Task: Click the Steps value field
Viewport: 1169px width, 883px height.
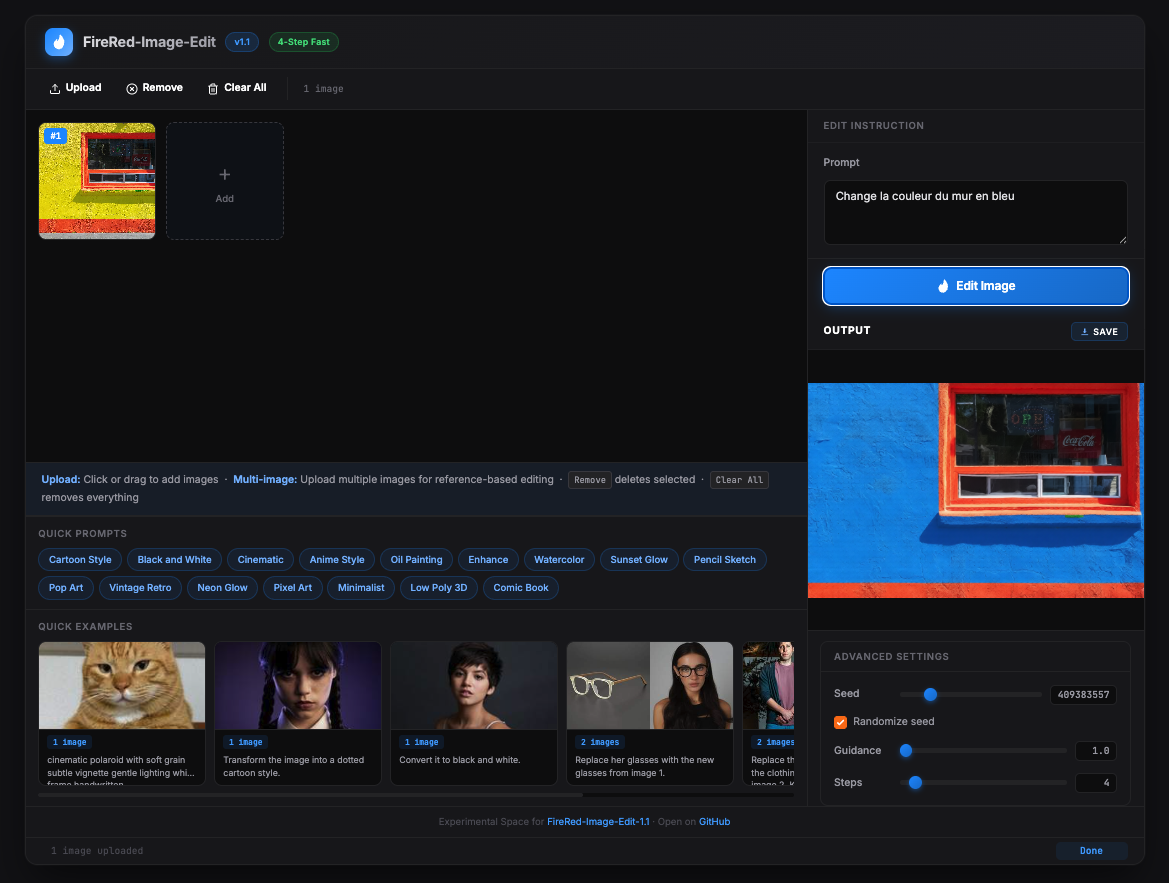Action: [x=1095, y=783]
